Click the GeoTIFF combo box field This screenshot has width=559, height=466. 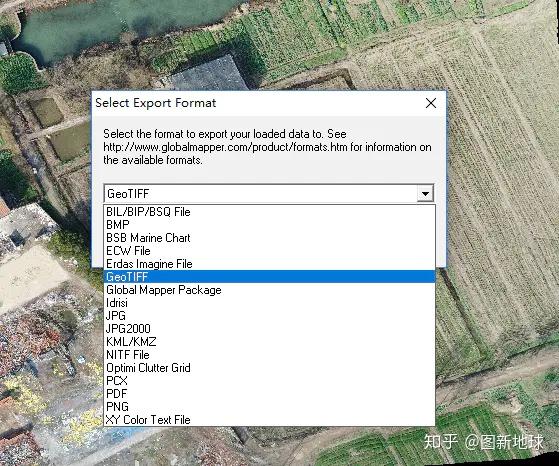tap(269, 194)
